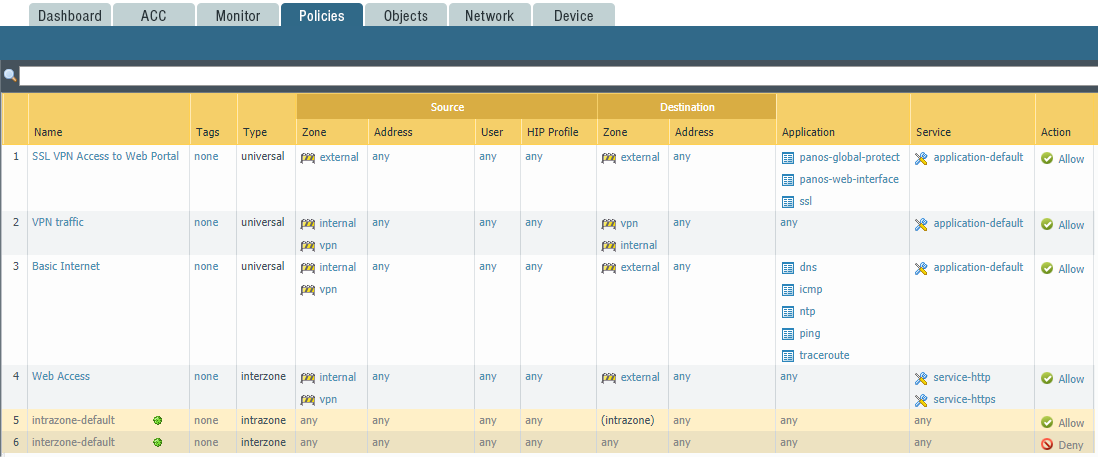Select the (intrazone) destination zone cell

pyautogui.click(x=627, y=420)
